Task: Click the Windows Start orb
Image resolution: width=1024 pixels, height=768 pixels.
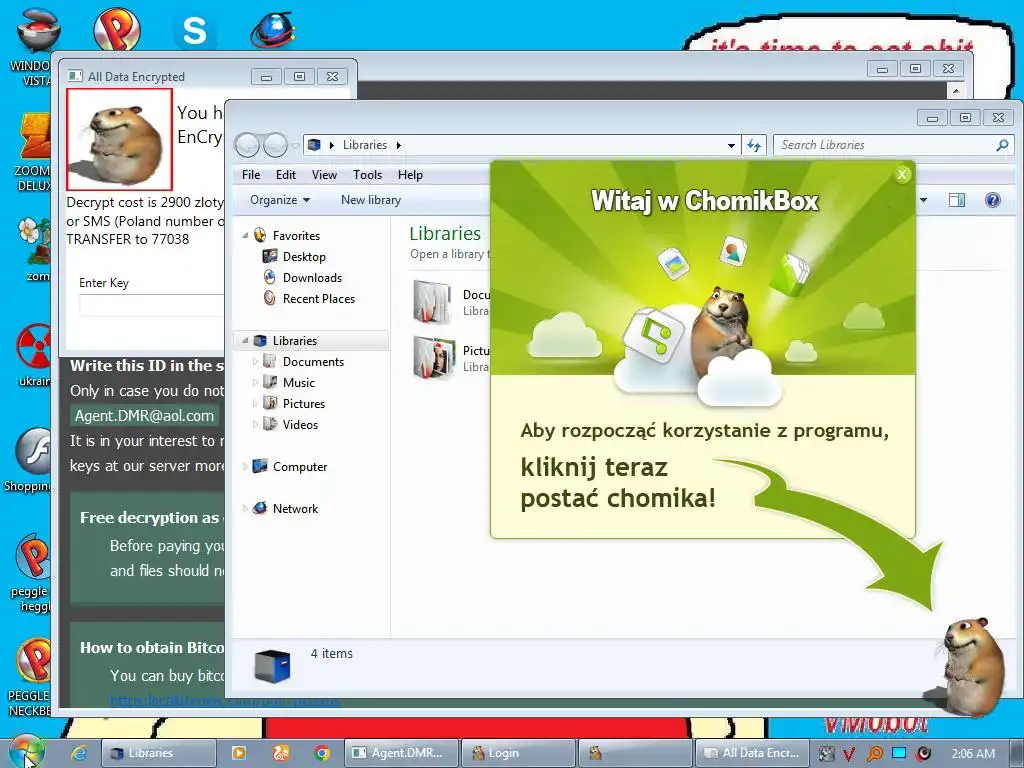Action: point(26,751)
